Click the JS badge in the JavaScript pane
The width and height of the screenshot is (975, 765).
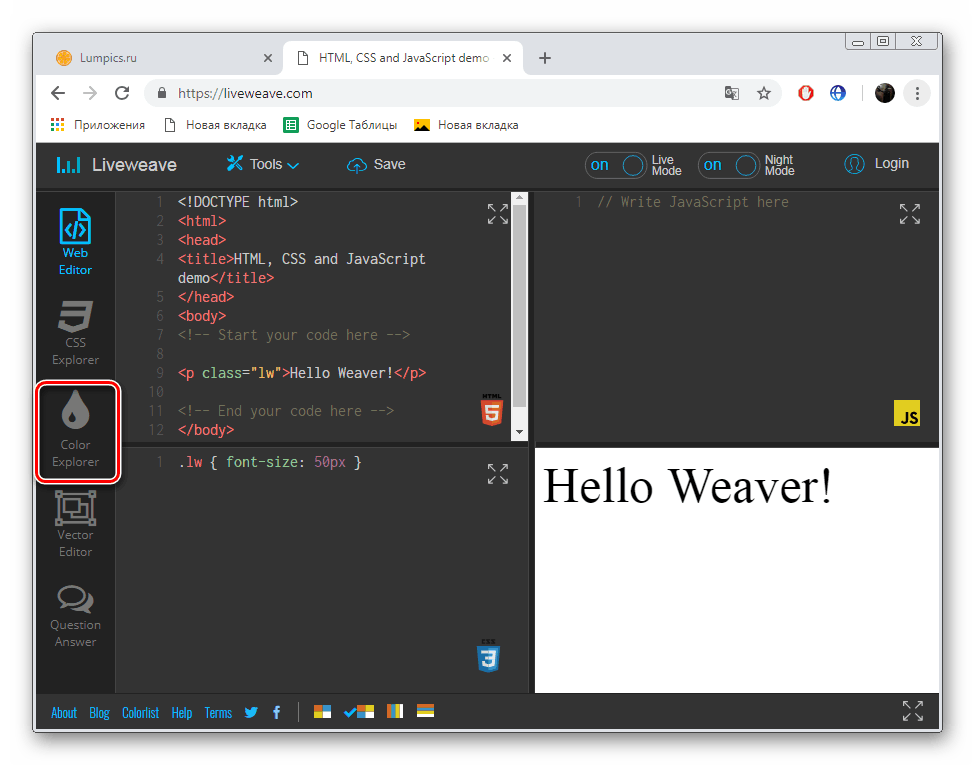click(x=907, y=413)
